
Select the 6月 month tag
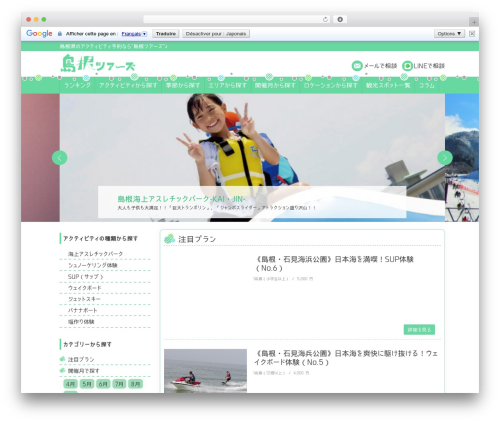tap(103, 384)
